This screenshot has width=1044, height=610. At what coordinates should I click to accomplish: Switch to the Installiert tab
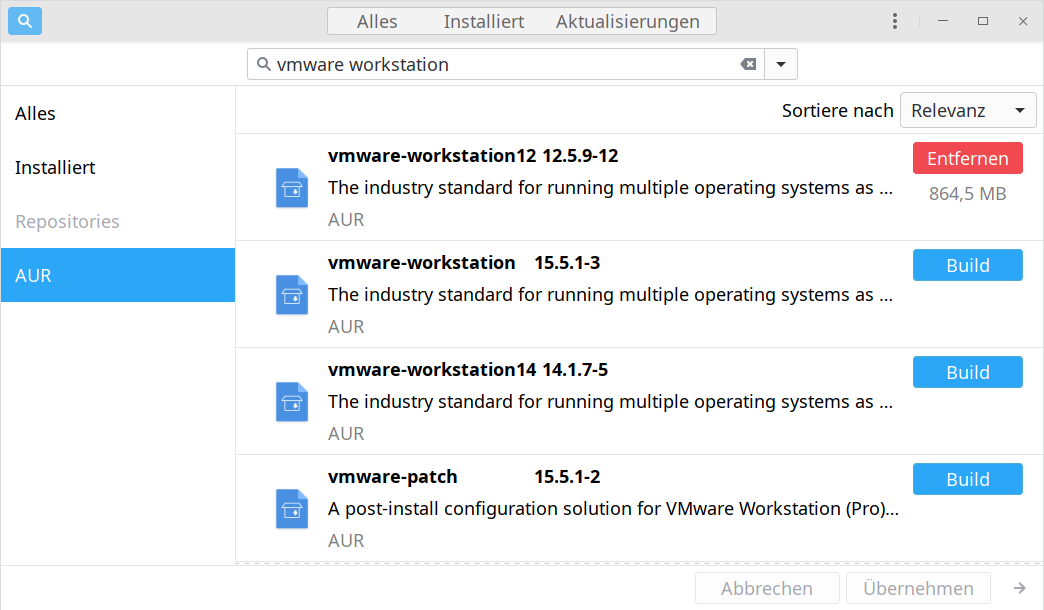484,21
